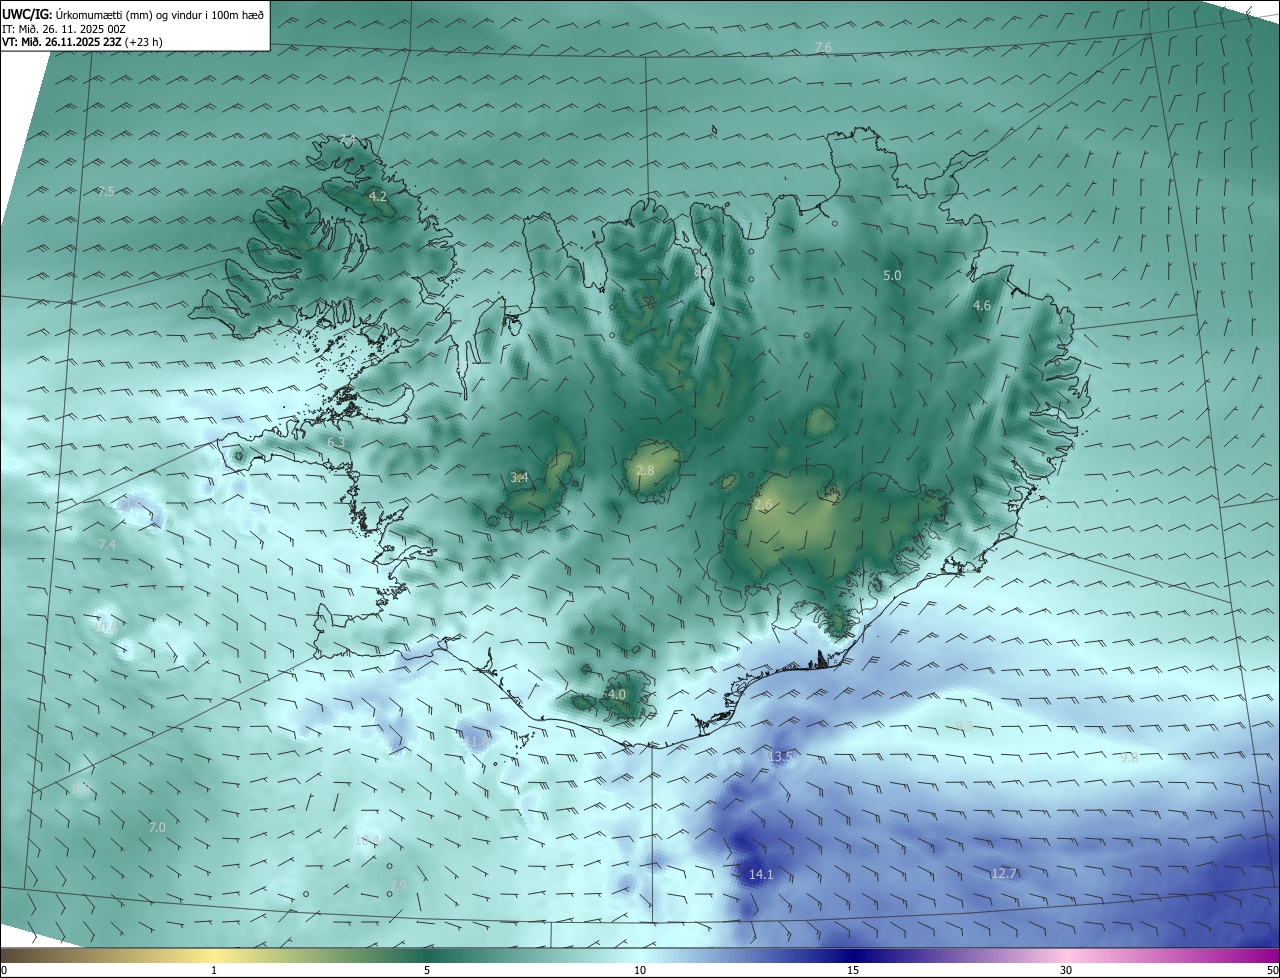Click the '1' tick label on the color scale
1280x978 pixels.
point(214,970)
